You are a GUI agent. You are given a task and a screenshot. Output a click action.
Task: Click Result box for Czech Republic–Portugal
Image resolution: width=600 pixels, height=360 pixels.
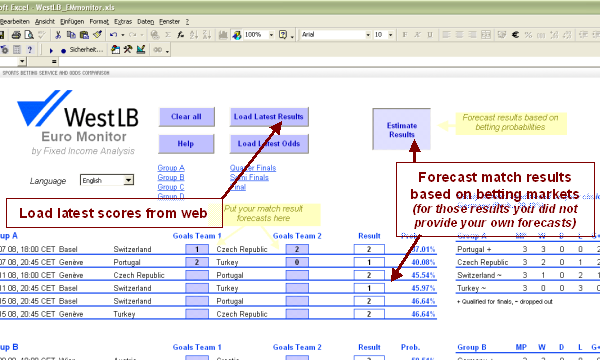pos(369,275)
